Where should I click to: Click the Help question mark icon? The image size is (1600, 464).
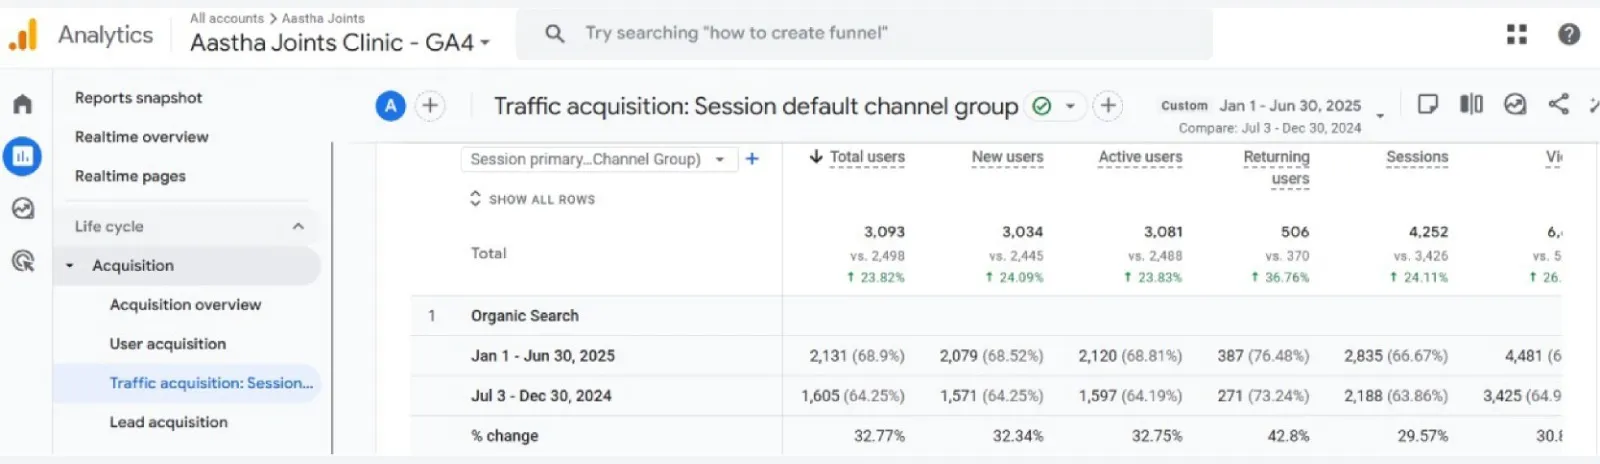(x=1569, y=34)
